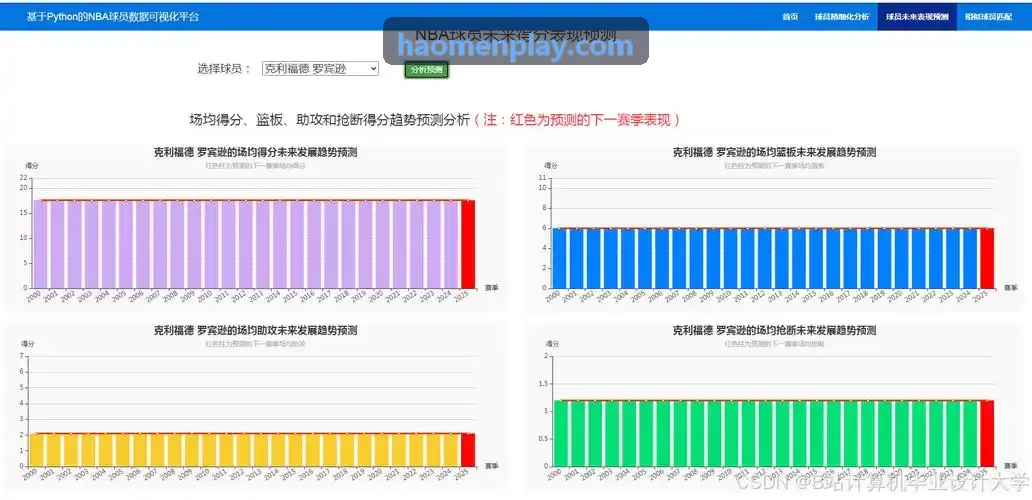1032x500 pixels.
Task: Open the 相似球员匹配 page
Action: coord(989,16)
